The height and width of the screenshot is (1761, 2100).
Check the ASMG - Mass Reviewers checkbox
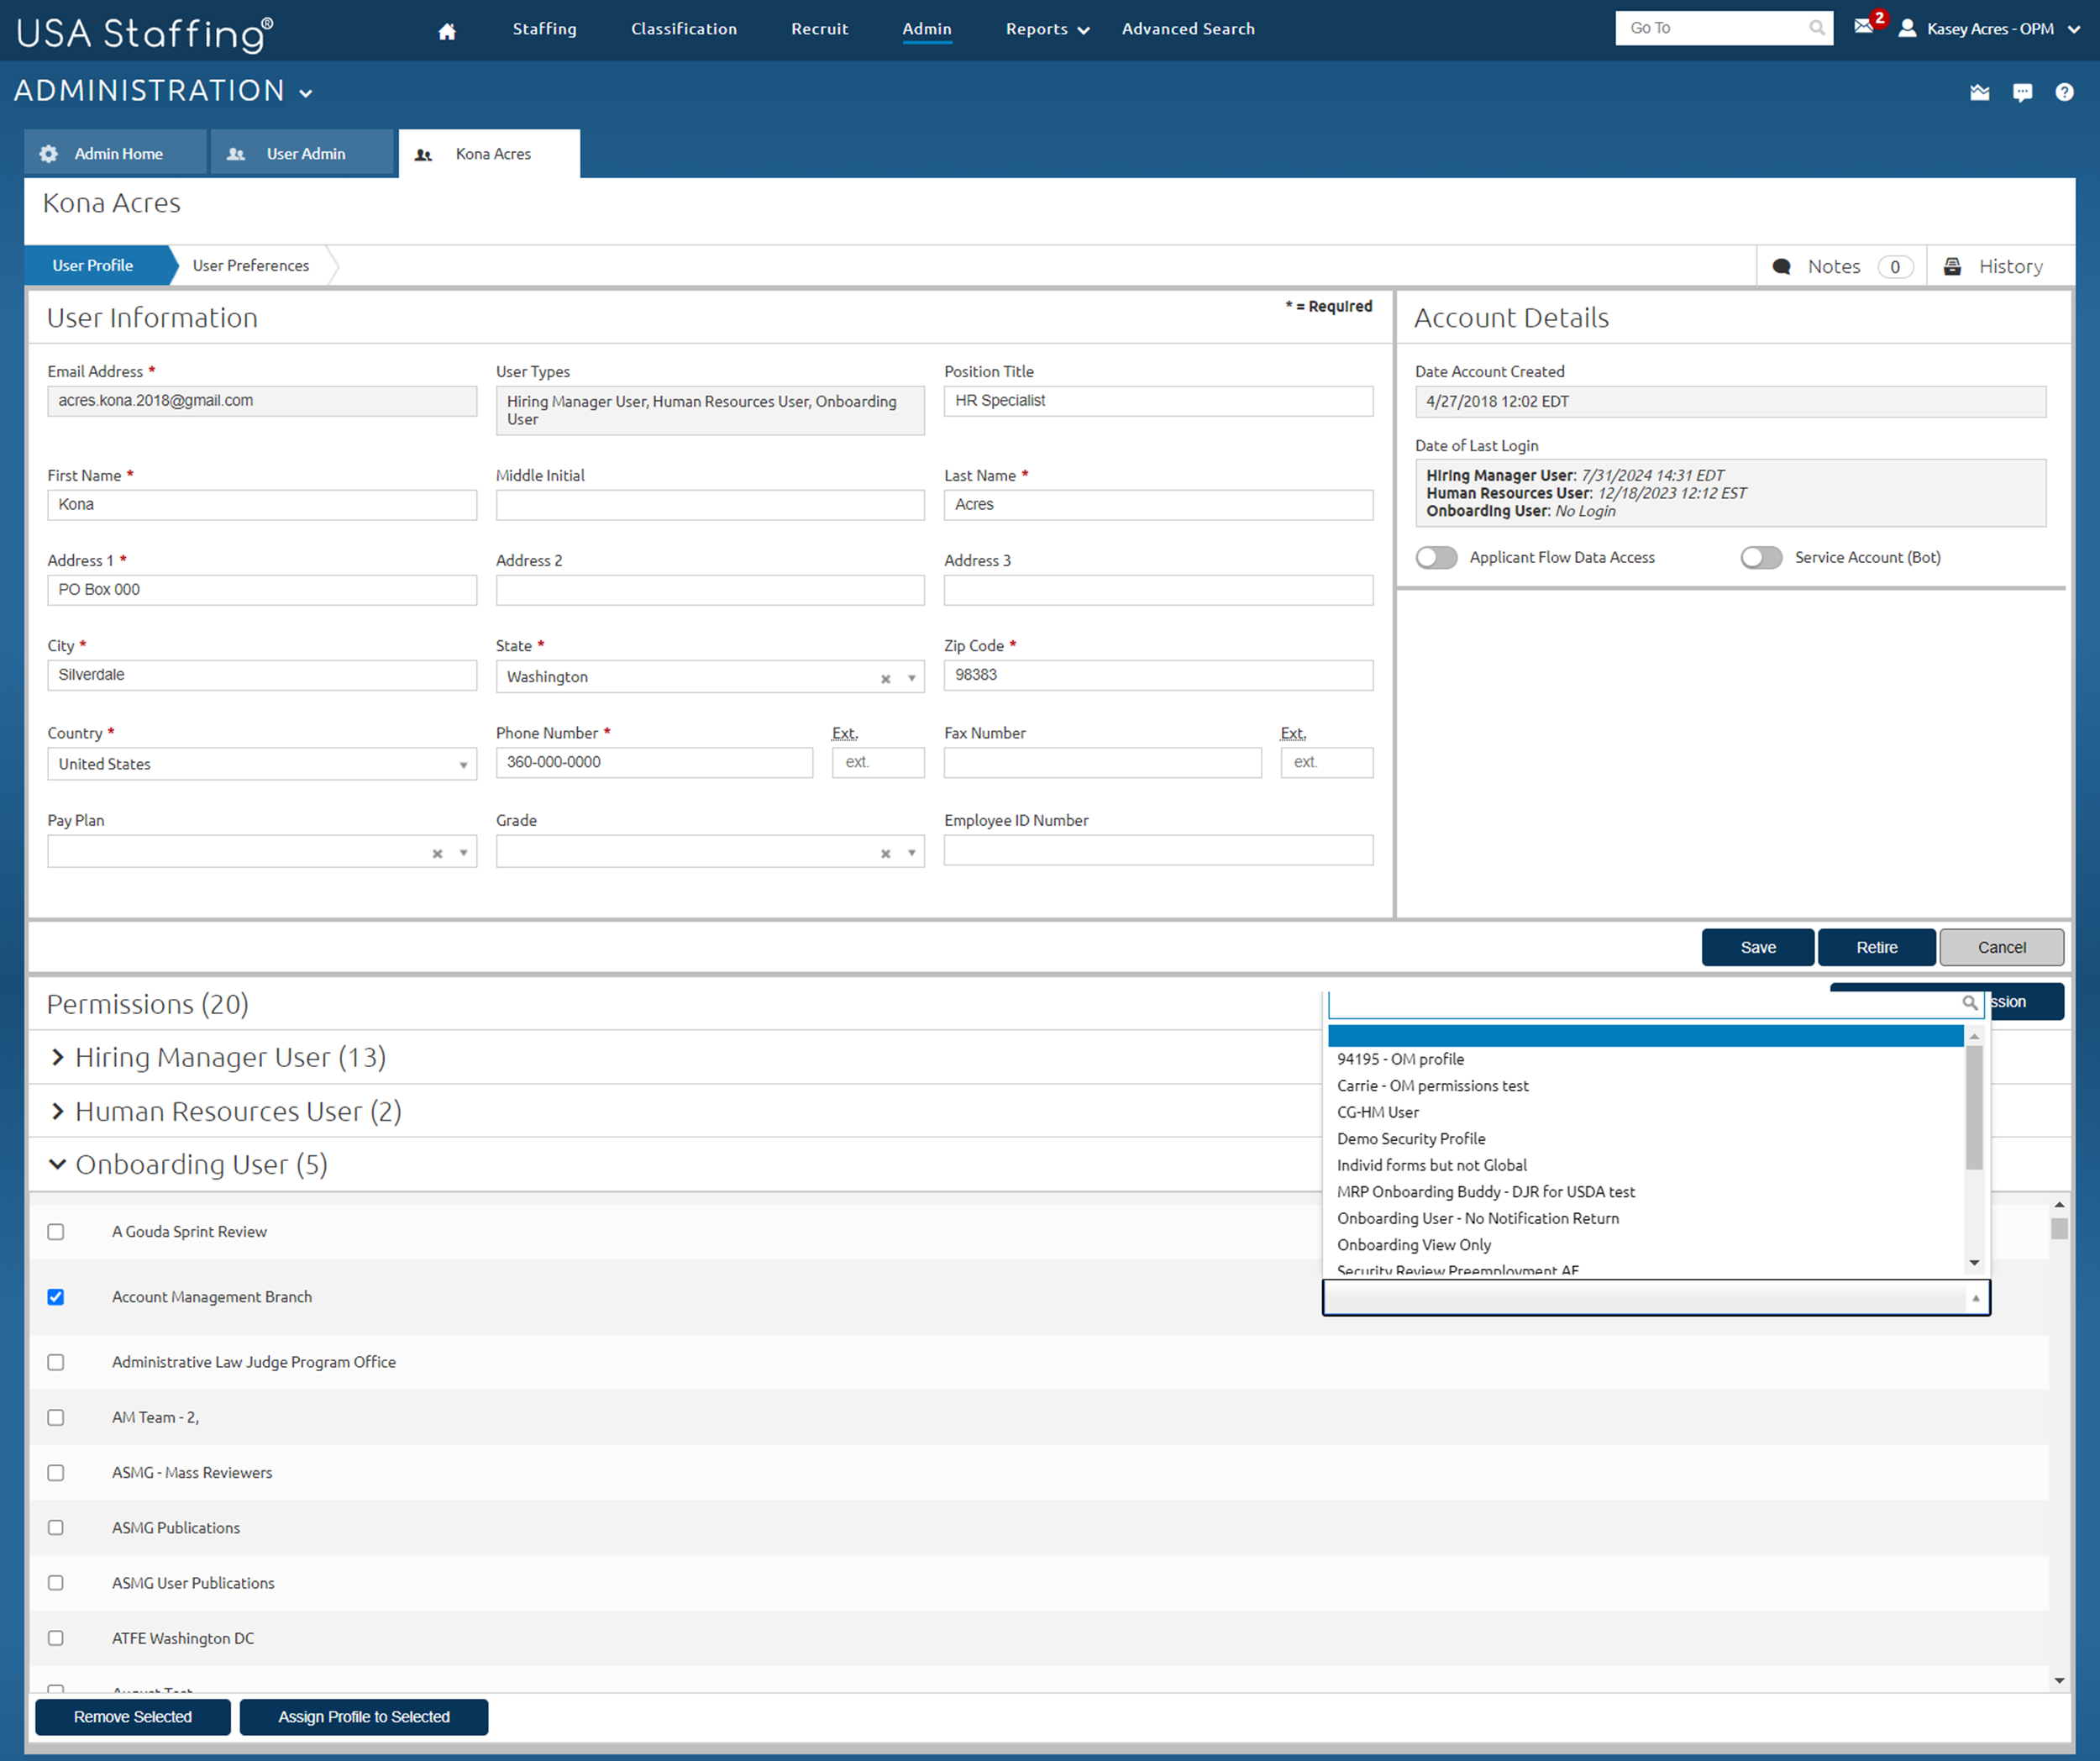(56, 1473)
